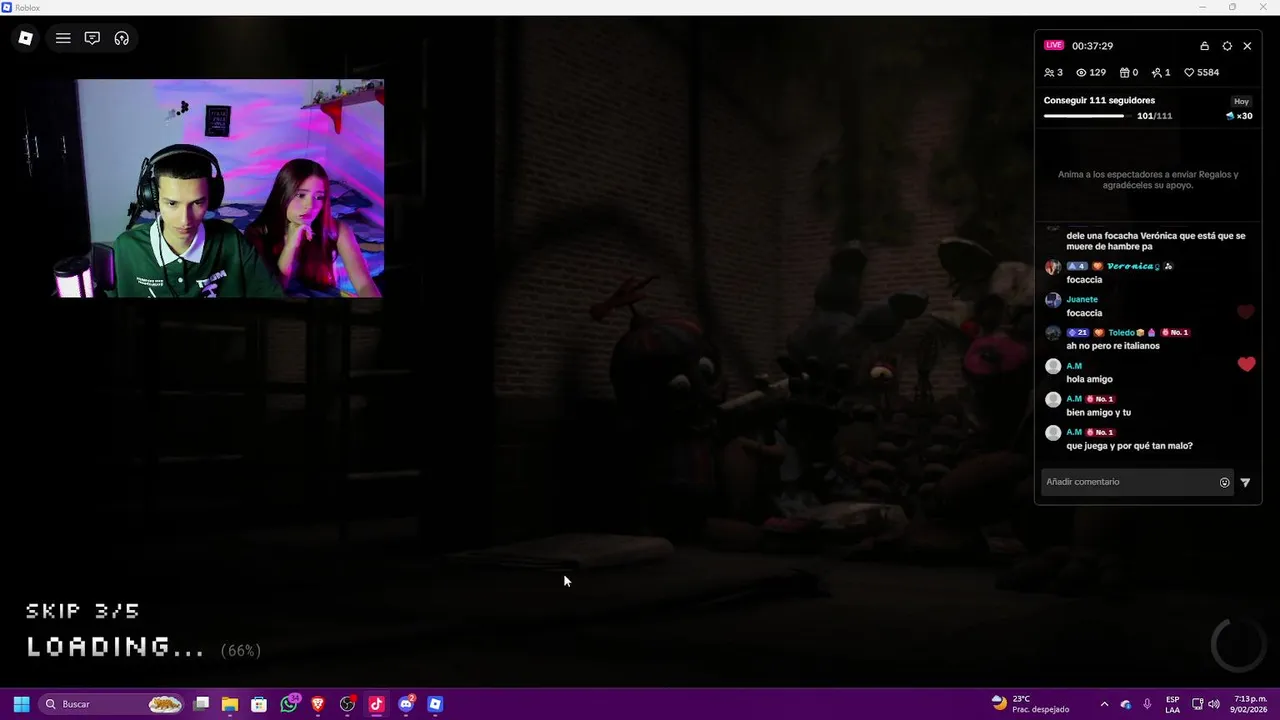Click the Juanete username in chat

(x=1082, y=299)
